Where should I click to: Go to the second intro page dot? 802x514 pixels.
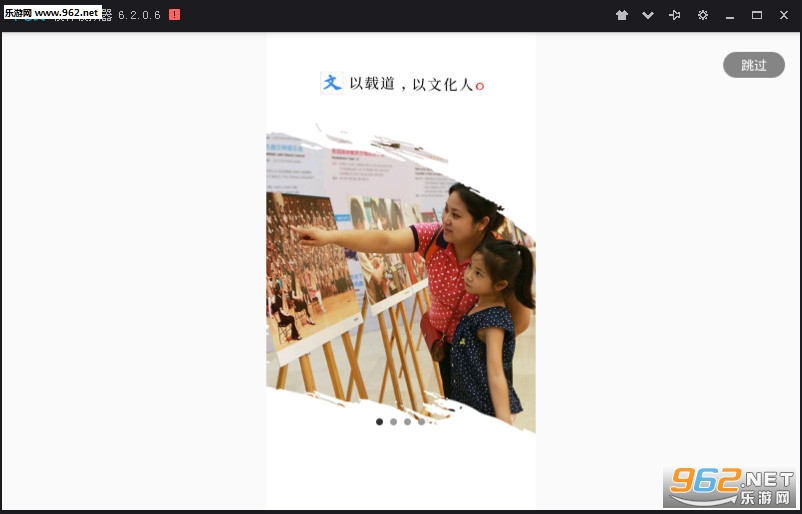tap(393, 422)
